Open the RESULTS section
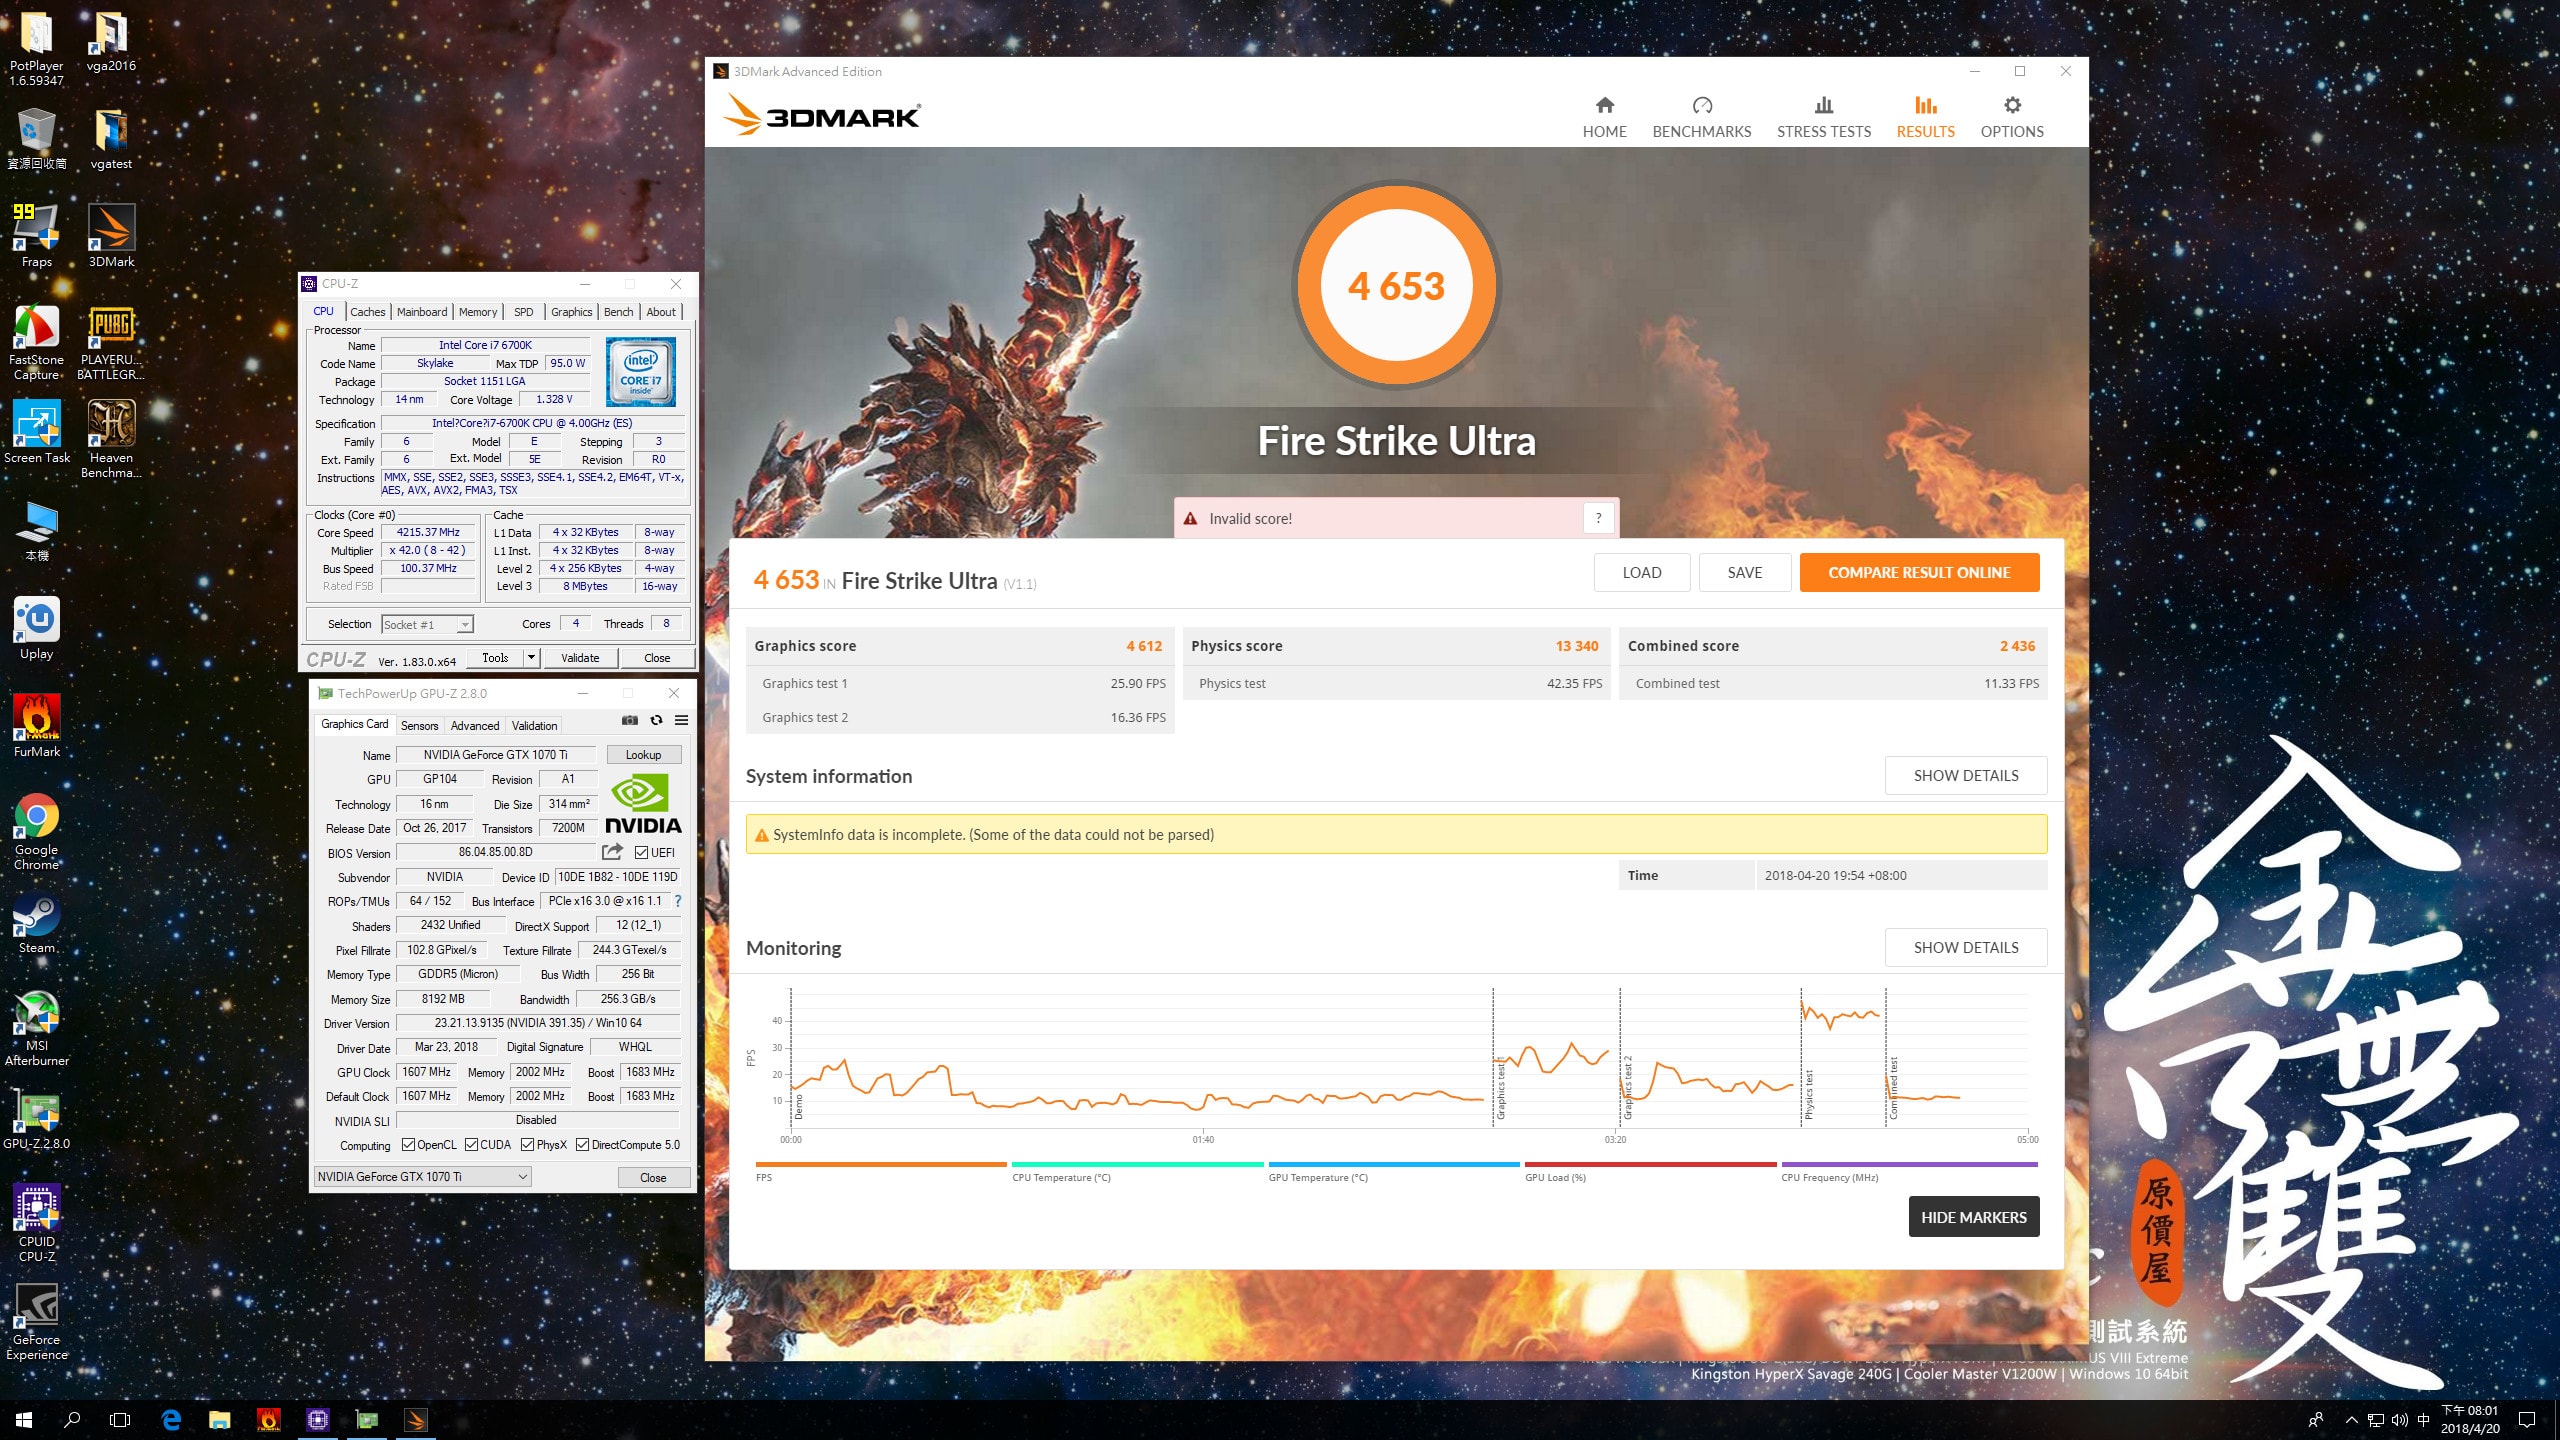The image size is (2560, 1440). pyautogui.click(x=1925, y=117)
